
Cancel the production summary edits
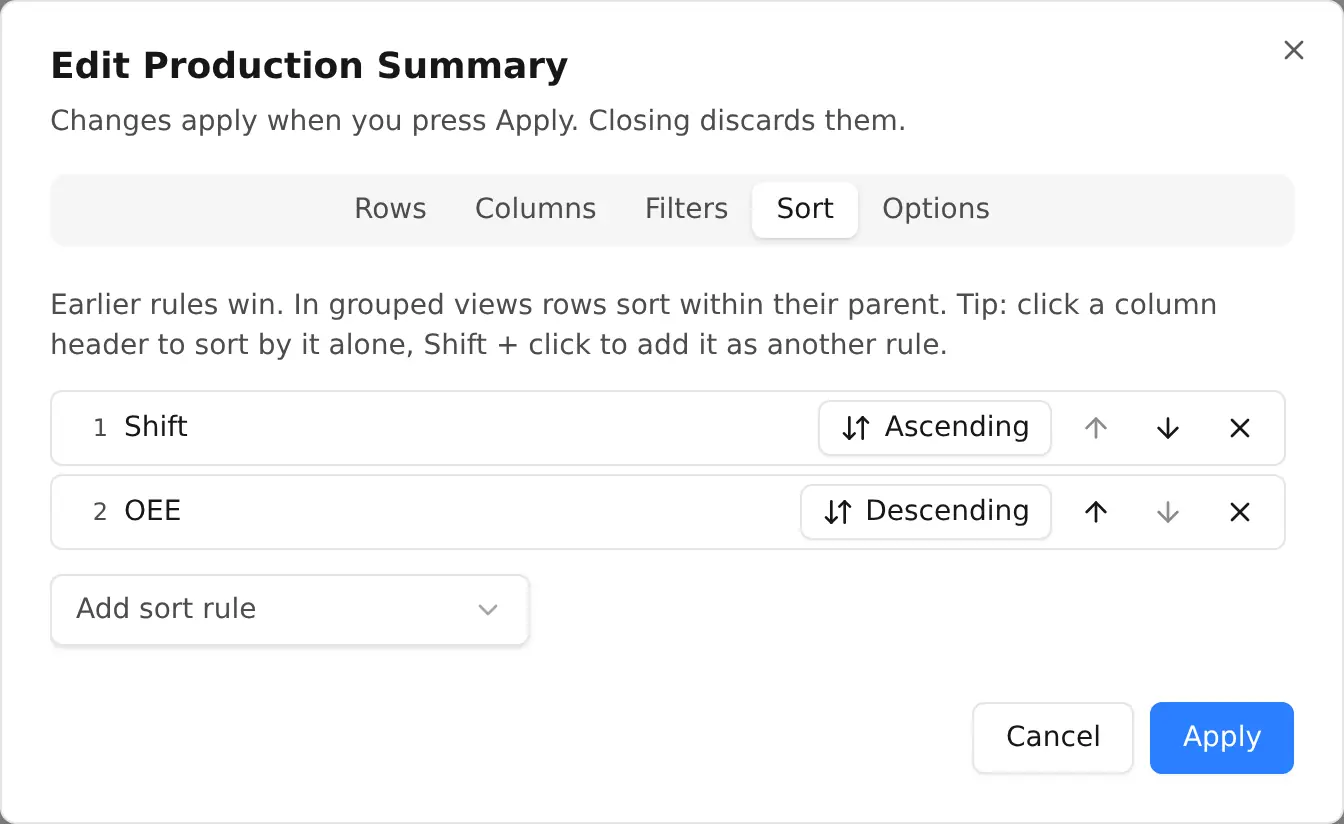[x=1053, y=738]
